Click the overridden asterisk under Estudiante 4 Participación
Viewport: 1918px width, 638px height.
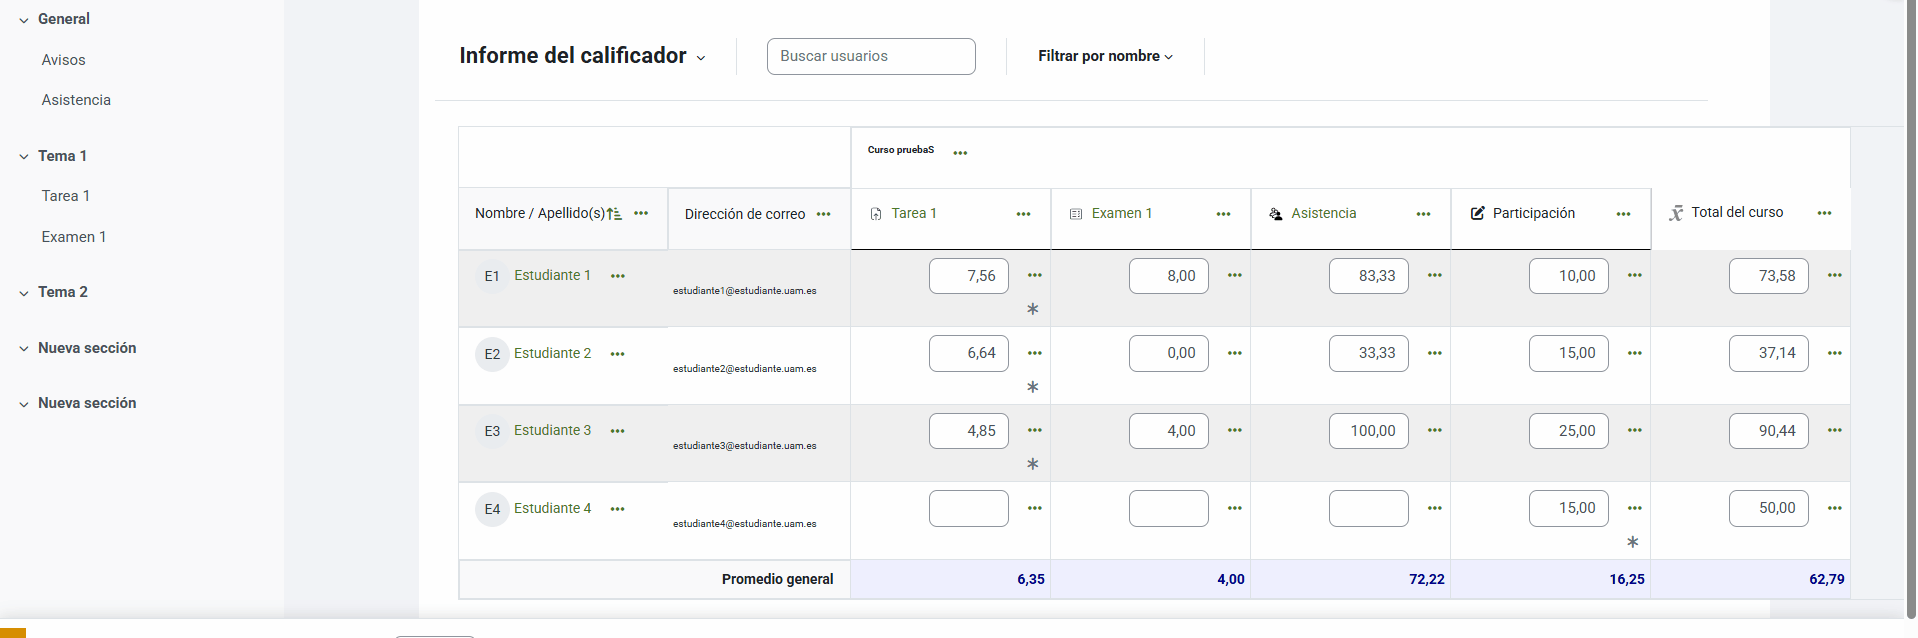click(x=1633, y=542)
